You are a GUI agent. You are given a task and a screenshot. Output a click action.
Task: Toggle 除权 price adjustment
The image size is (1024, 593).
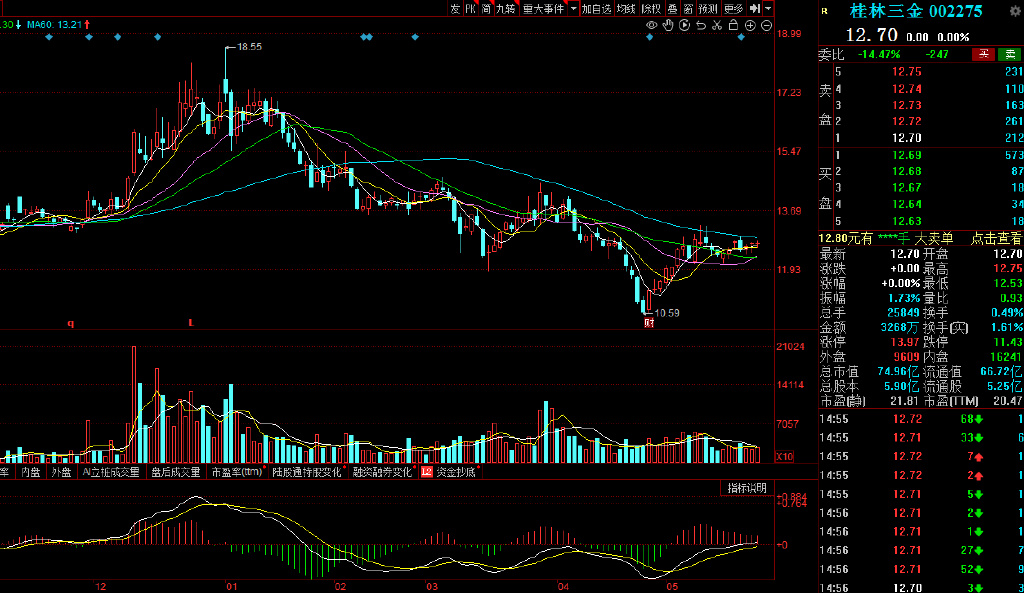(651, 8)
